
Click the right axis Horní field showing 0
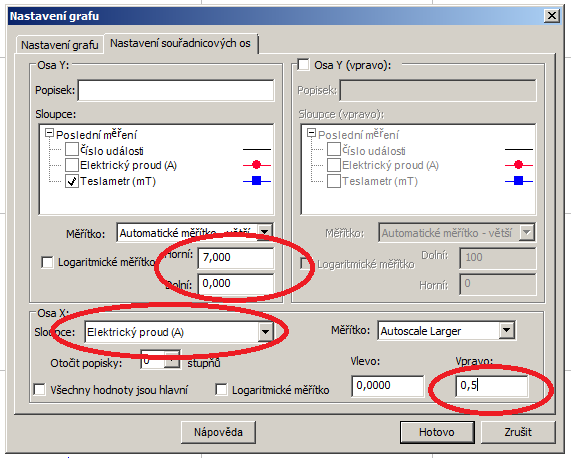click(x=497, y=284)
